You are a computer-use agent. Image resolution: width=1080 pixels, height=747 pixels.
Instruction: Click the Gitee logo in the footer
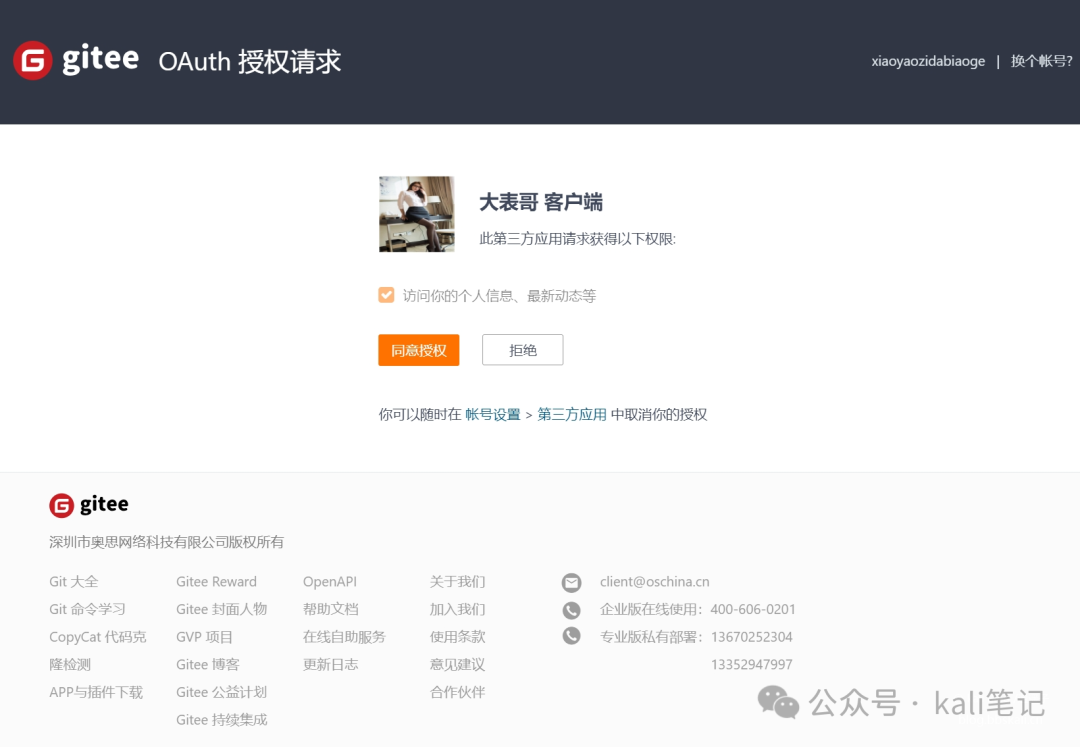point(88,505)
